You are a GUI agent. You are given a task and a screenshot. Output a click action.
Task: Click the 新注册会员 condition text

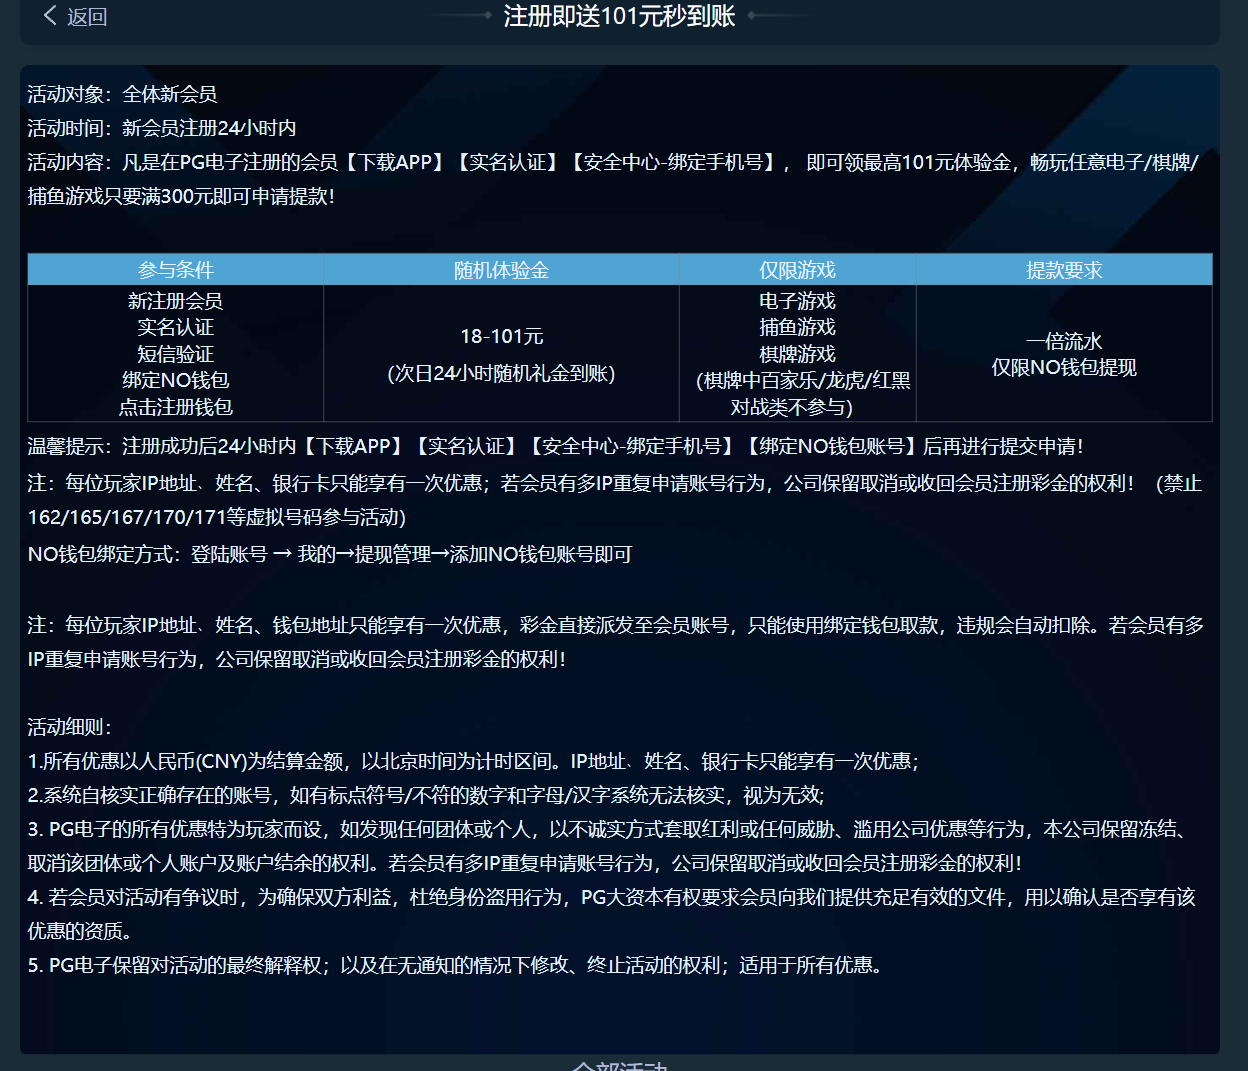[x=176, y=301]
